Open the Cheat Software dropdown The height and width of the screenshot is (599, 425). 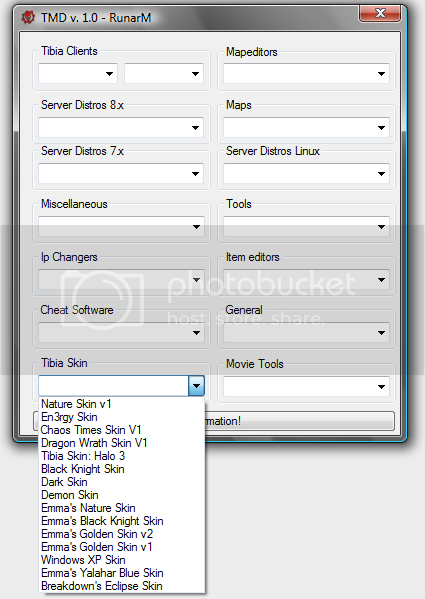(x=121, y=333)
